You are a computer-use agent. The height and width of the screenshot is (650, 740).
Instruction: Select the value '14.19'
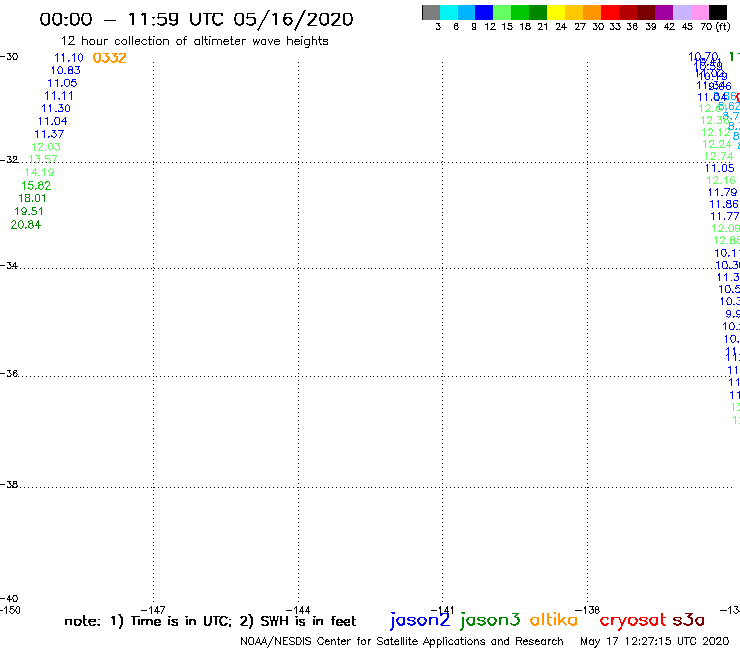[40, 172]
